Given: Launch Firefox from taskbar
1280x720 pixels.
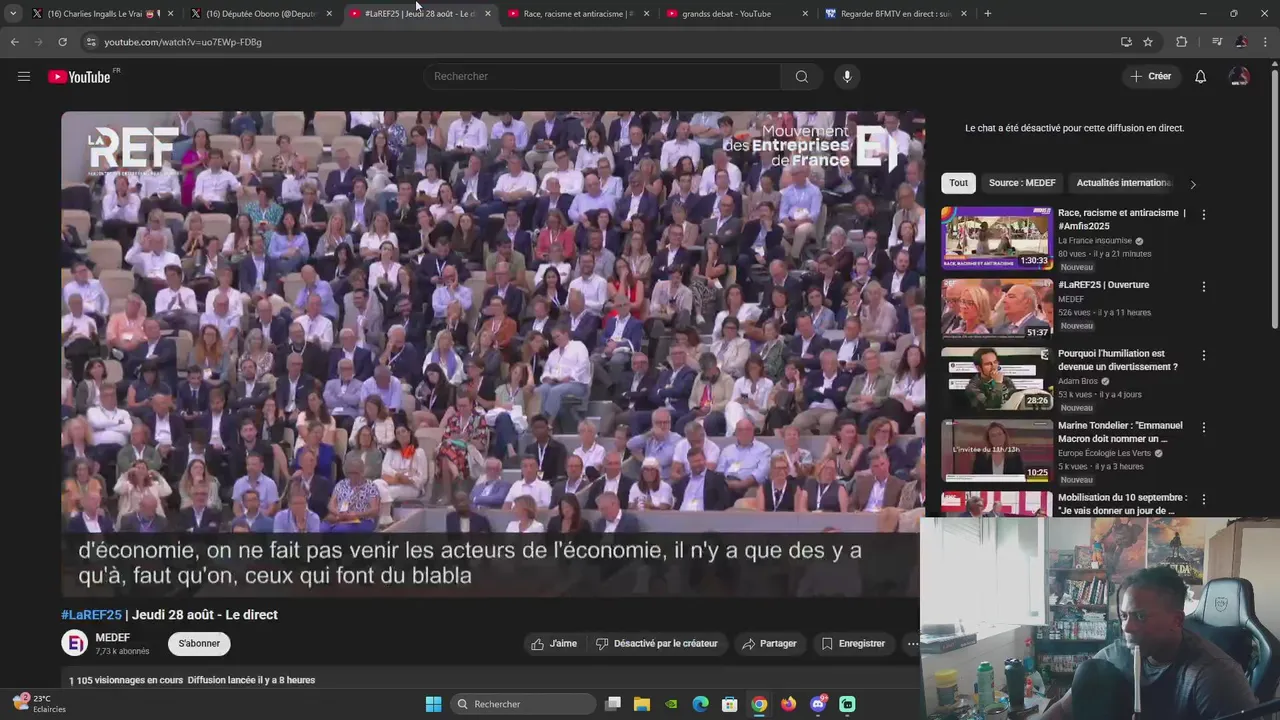Looking at the screenshot, I should pos(788,704).
